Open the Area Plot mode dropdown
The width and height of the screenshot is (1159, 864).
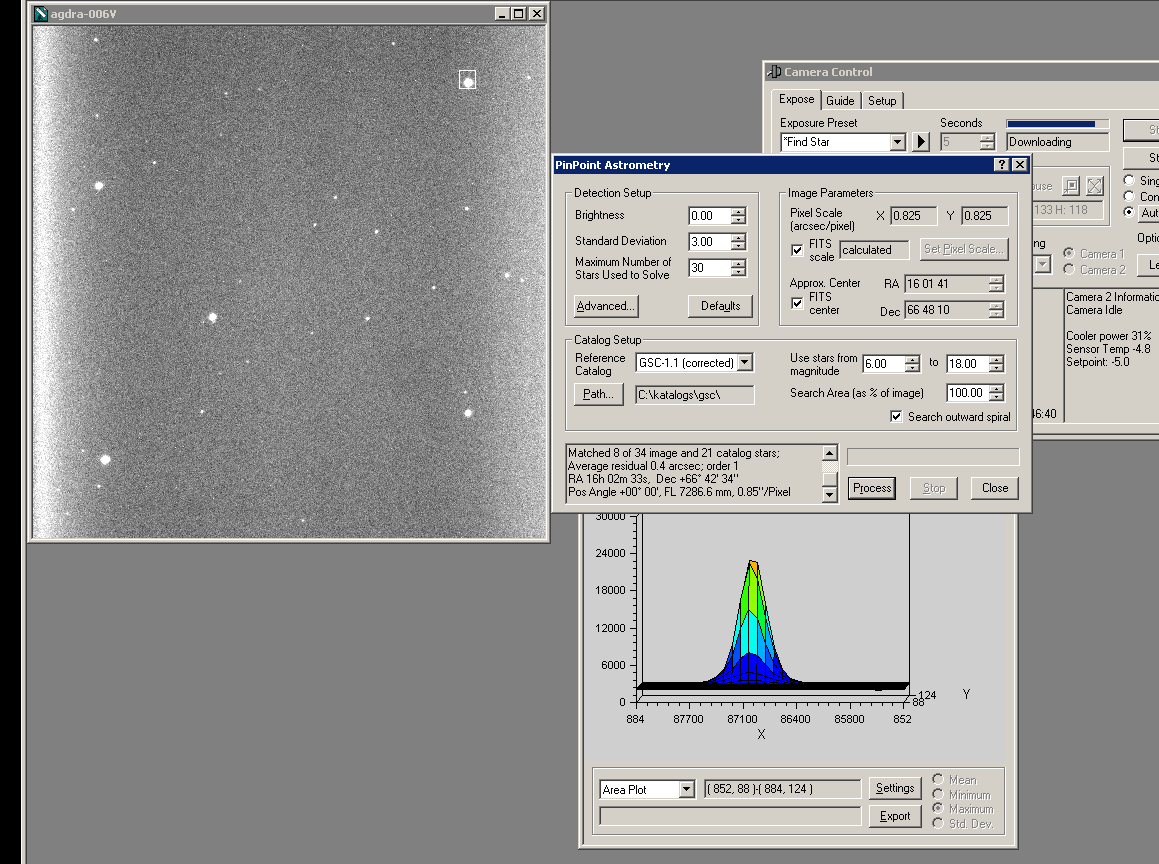[x=686, y=790]
